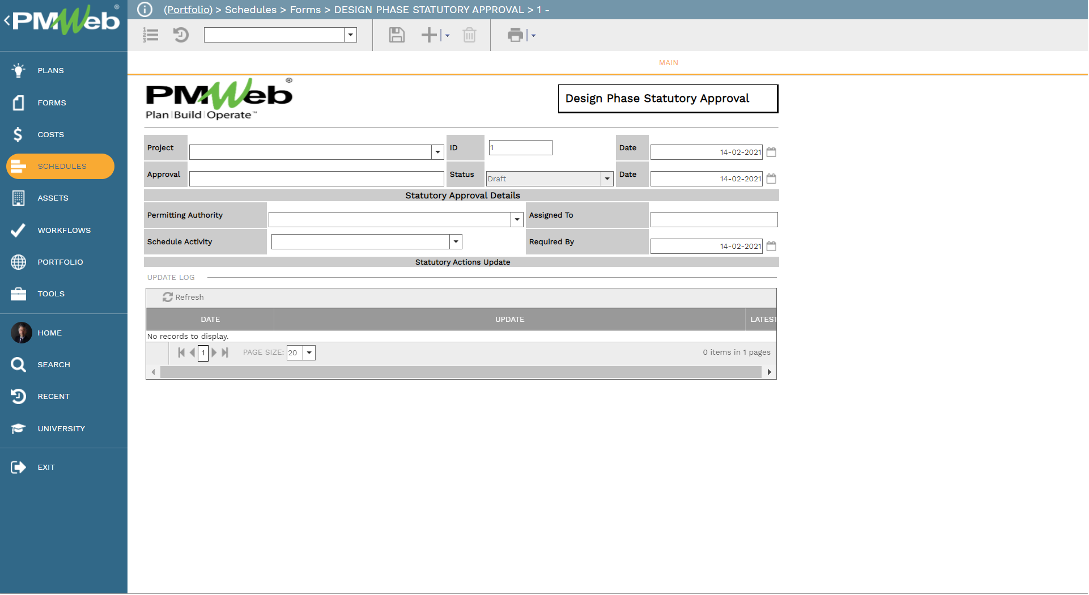Click the Home user avatar

pos(21,333)
